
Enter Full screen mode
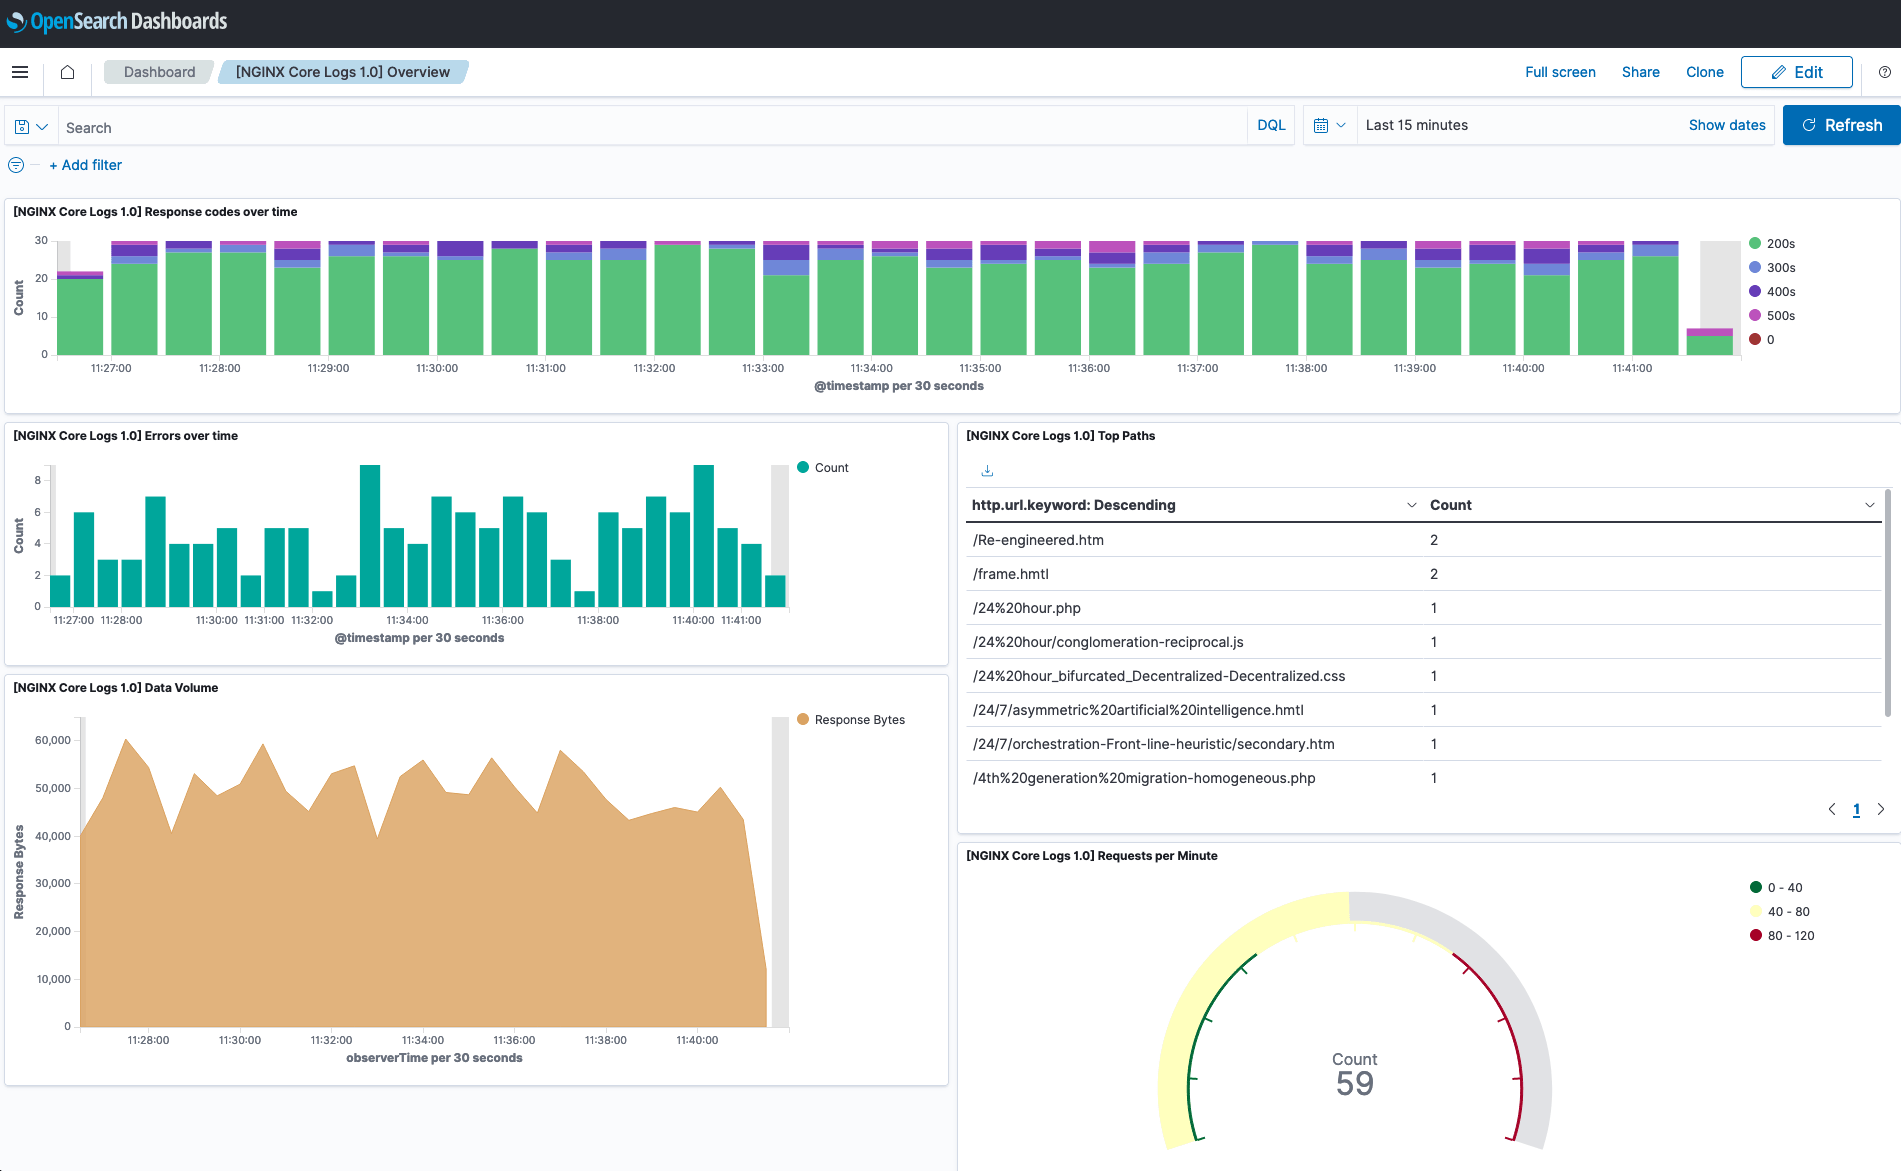tap(1560, 72)
